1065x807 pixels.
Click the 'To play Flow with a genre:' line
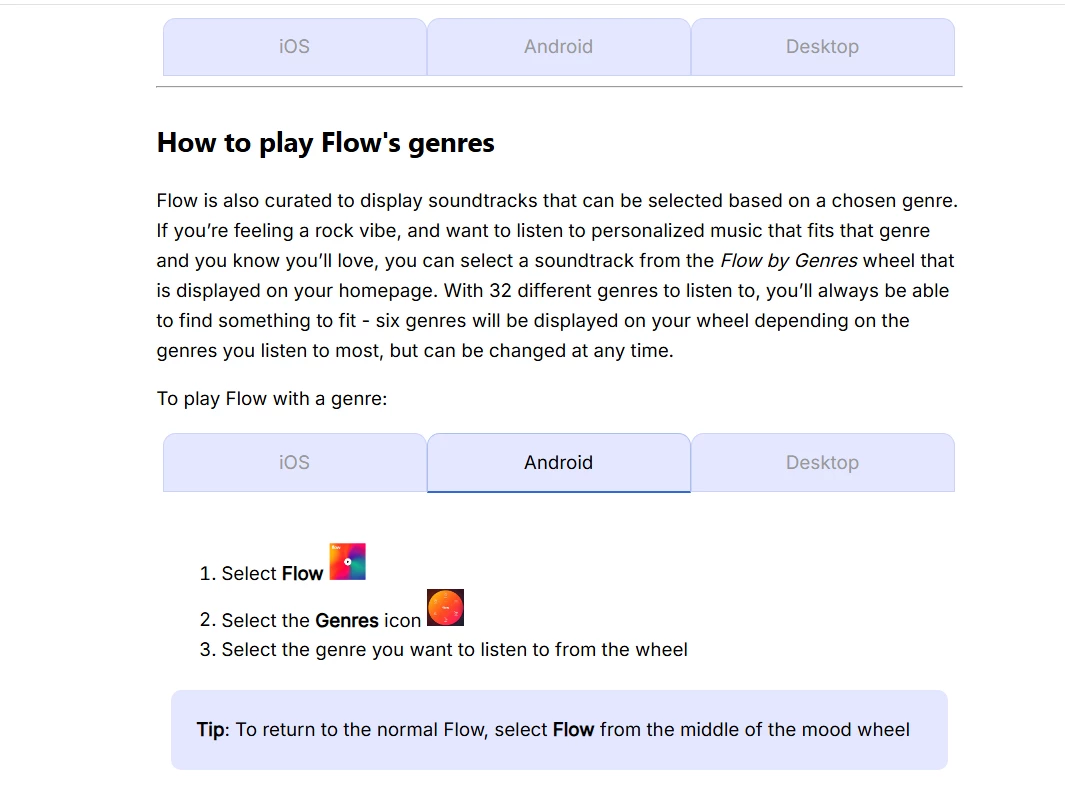(x=272, y=399)
